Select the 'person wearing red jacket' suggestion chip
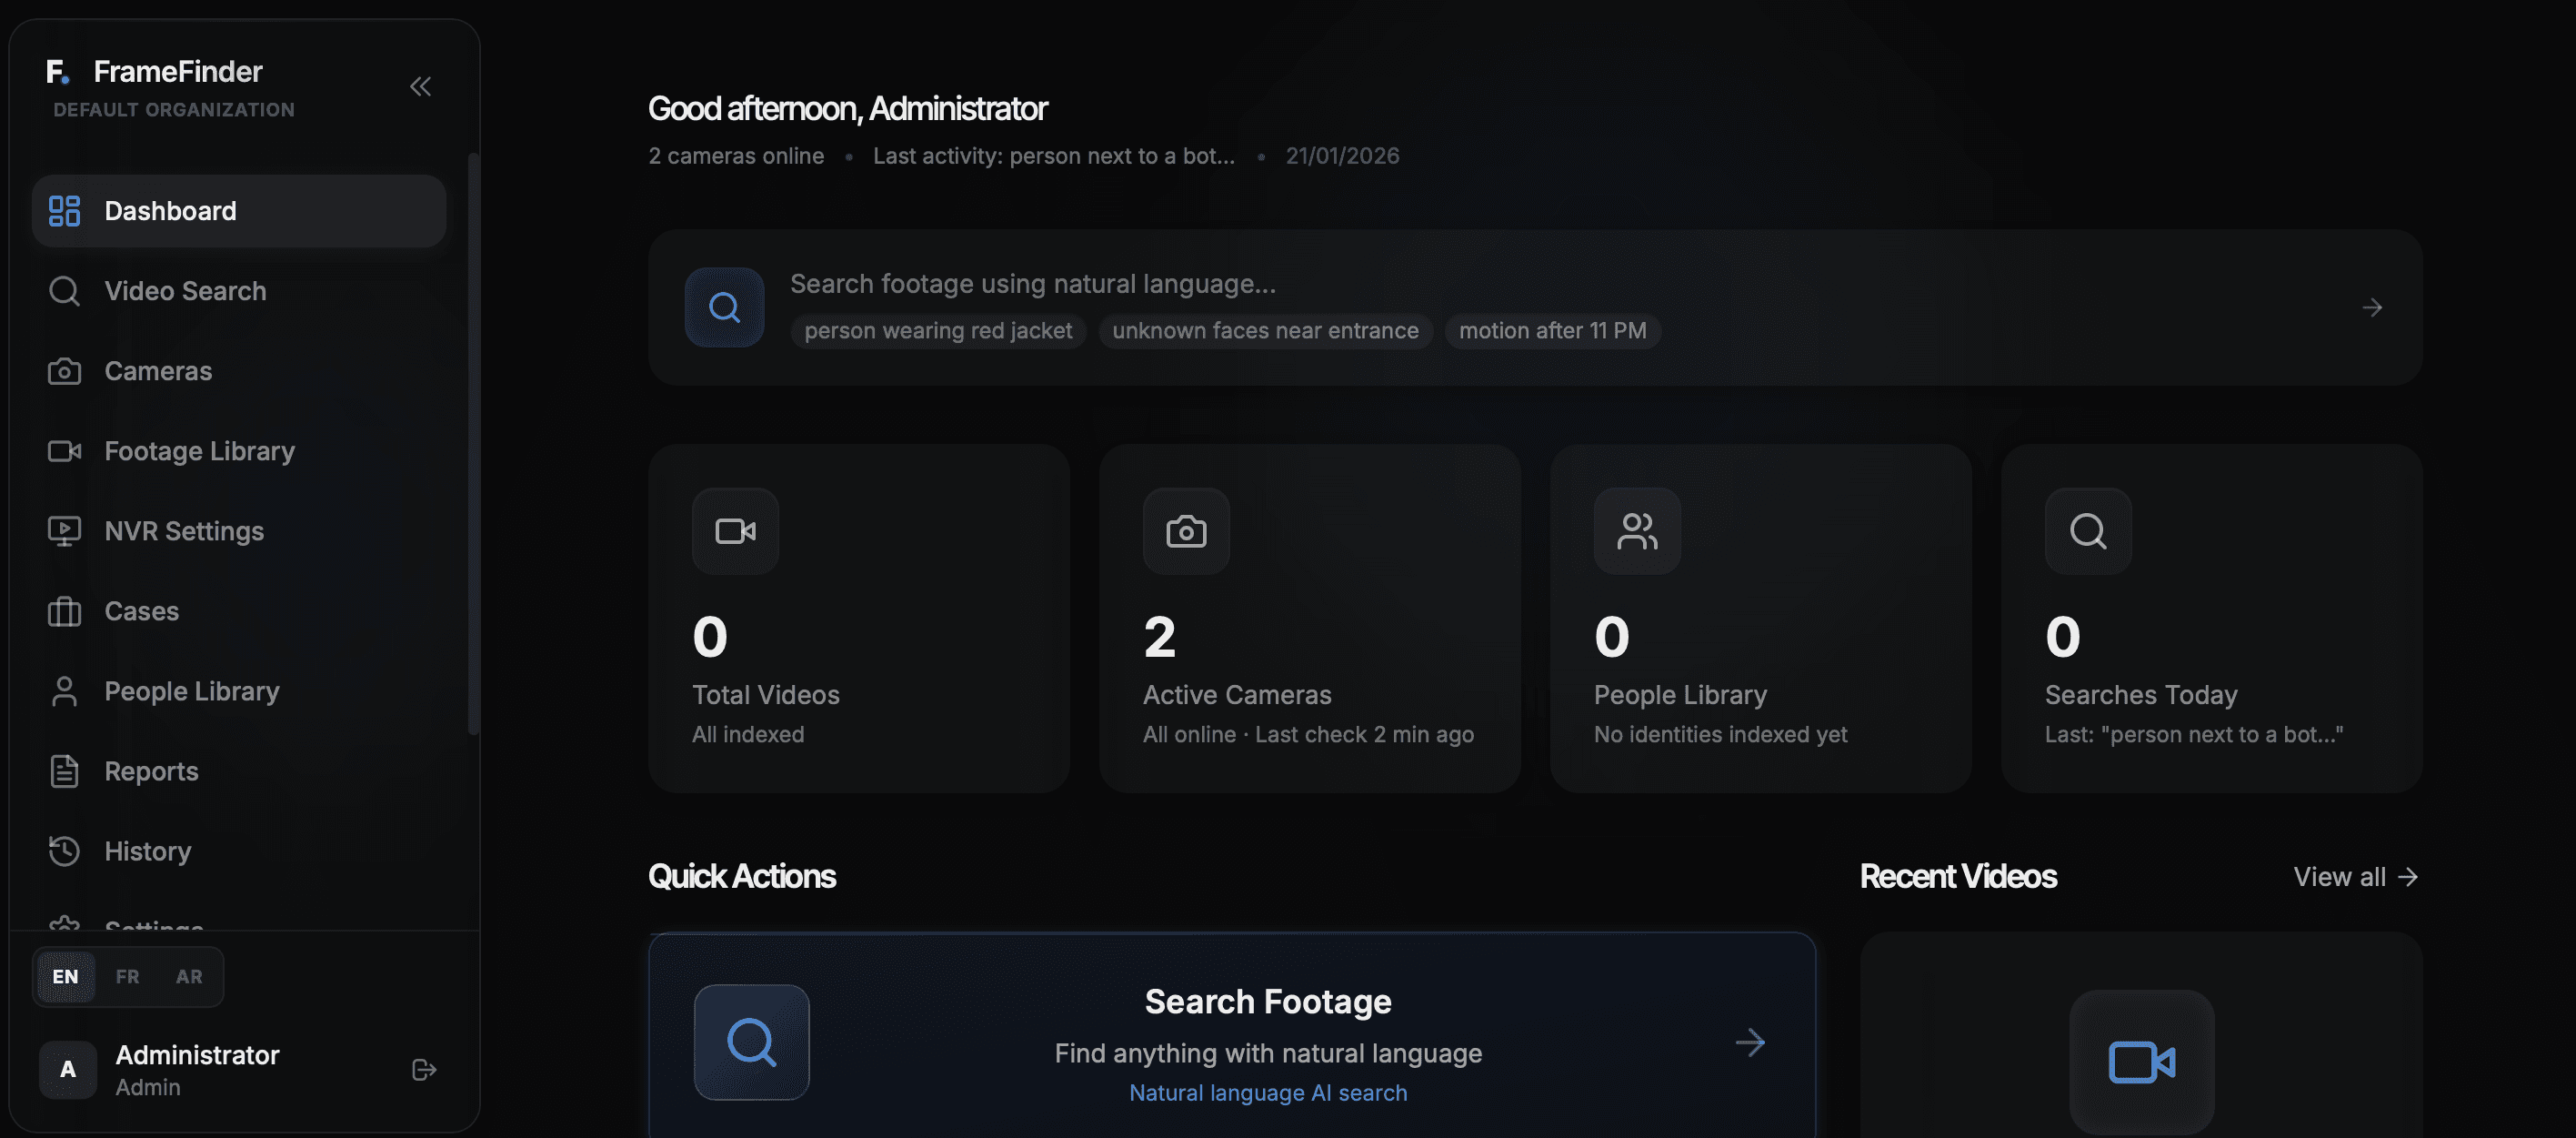Screen dimensions: 2576x1138 point(937,330)
